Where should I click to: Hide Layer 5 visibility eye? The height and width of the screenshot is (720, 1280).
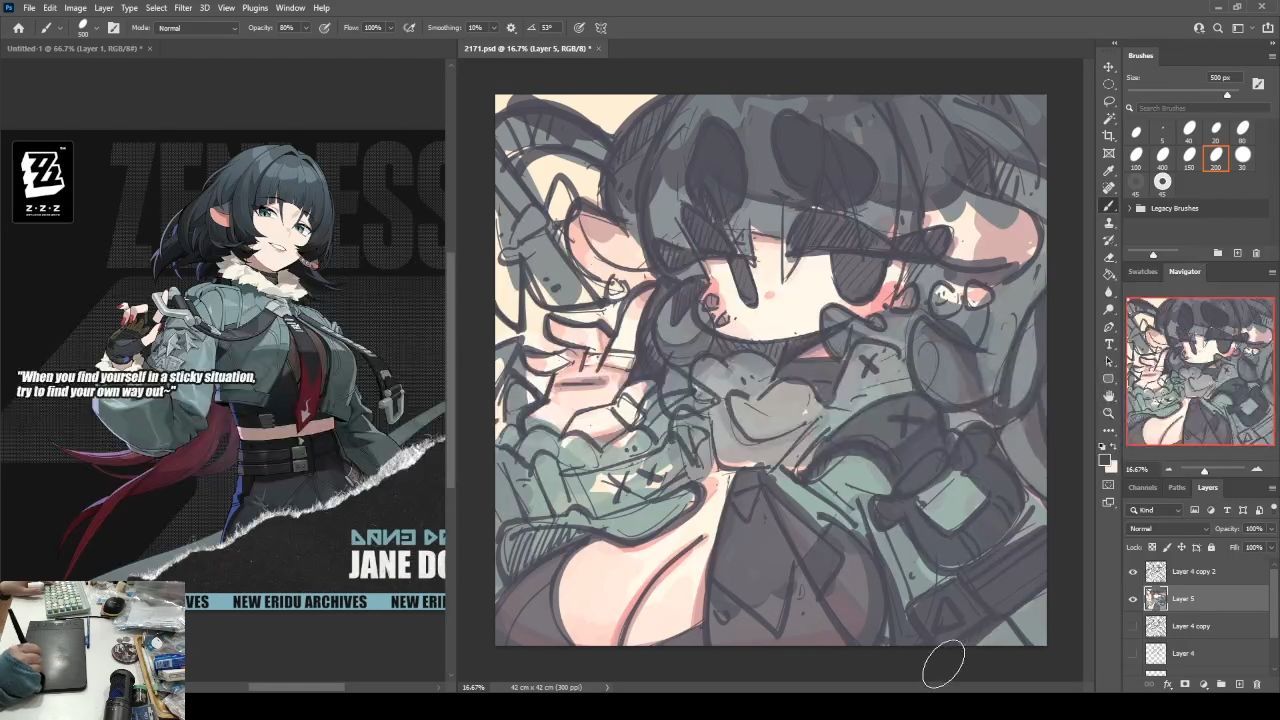pyautogui.click(x=1133, y=599)
